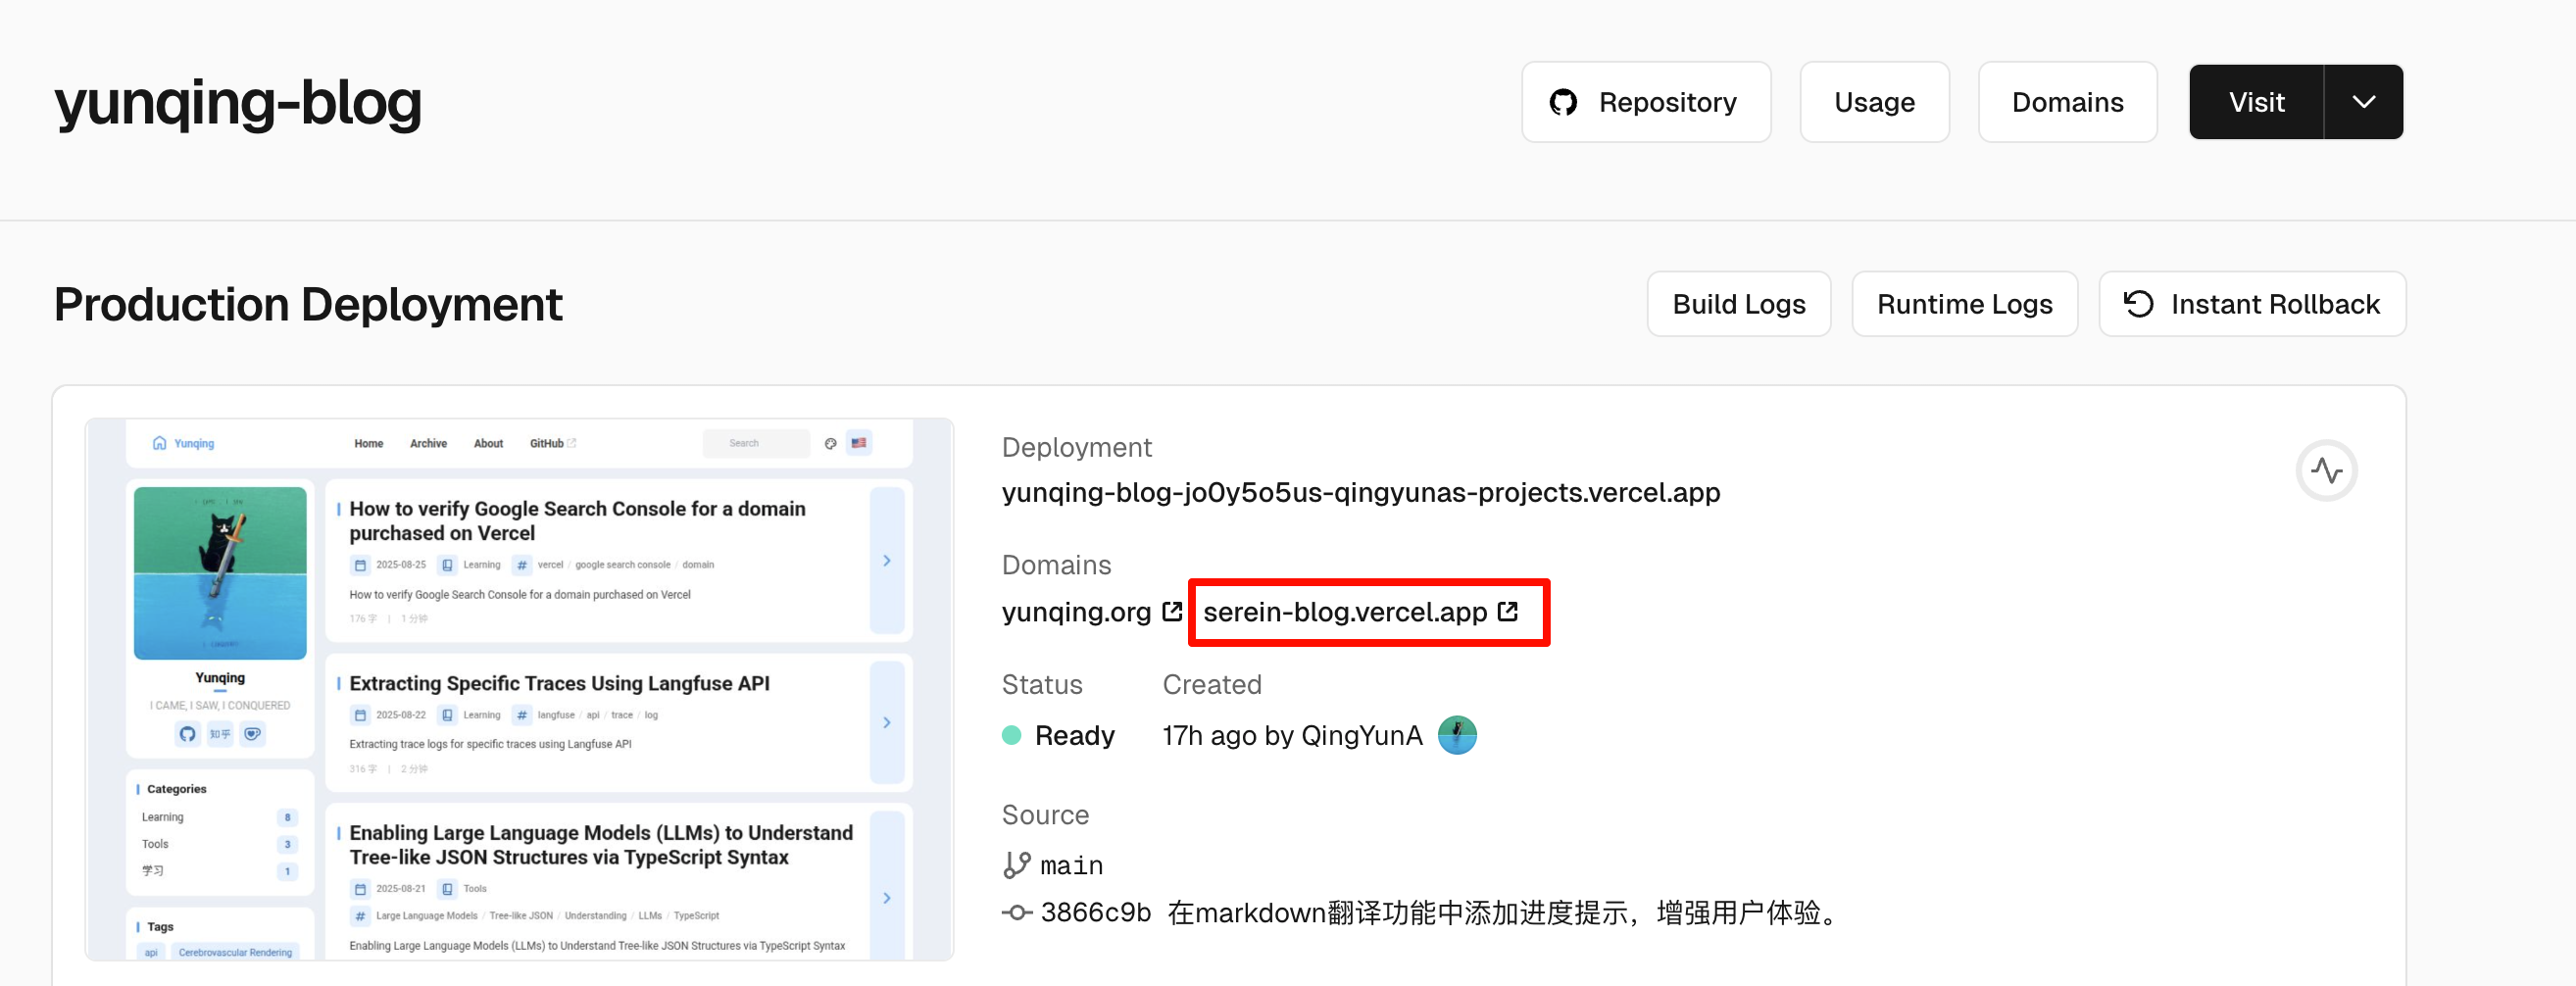
Task: Open Runtime Logs
Action: tap(1964, 304)
